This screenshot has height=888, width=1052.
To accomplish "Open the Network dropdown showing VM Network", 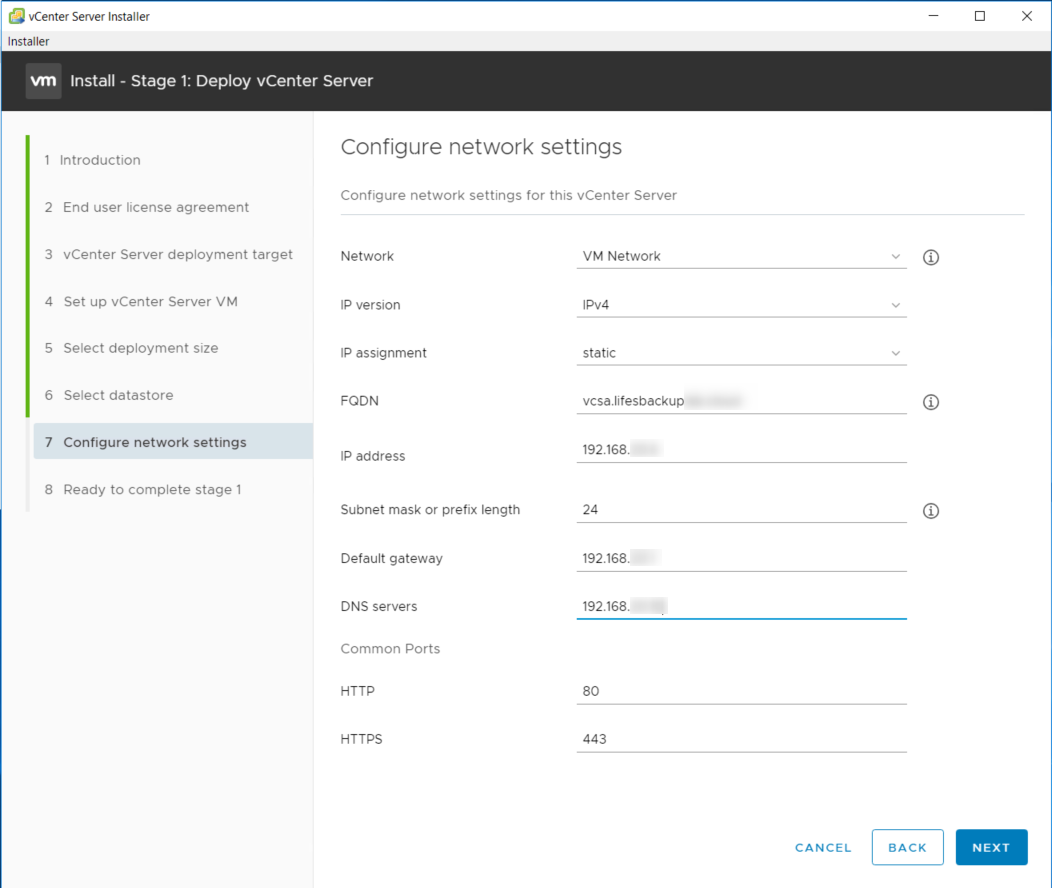I will pyautogui.click(x=741, y=256).
